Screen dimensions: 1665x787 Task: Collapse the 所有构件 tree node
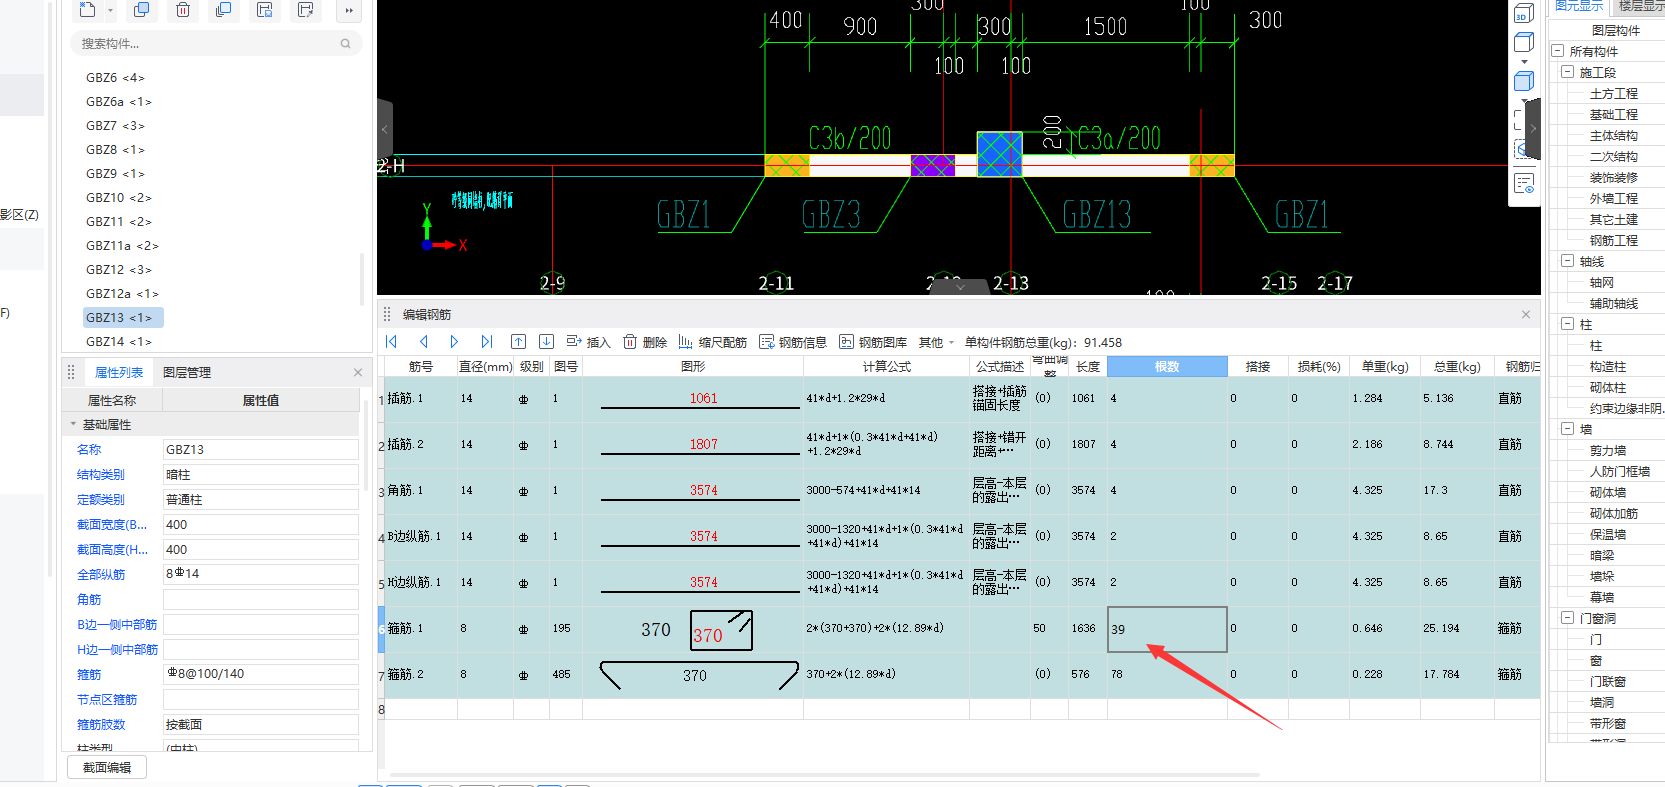[x=1558, y=51]
